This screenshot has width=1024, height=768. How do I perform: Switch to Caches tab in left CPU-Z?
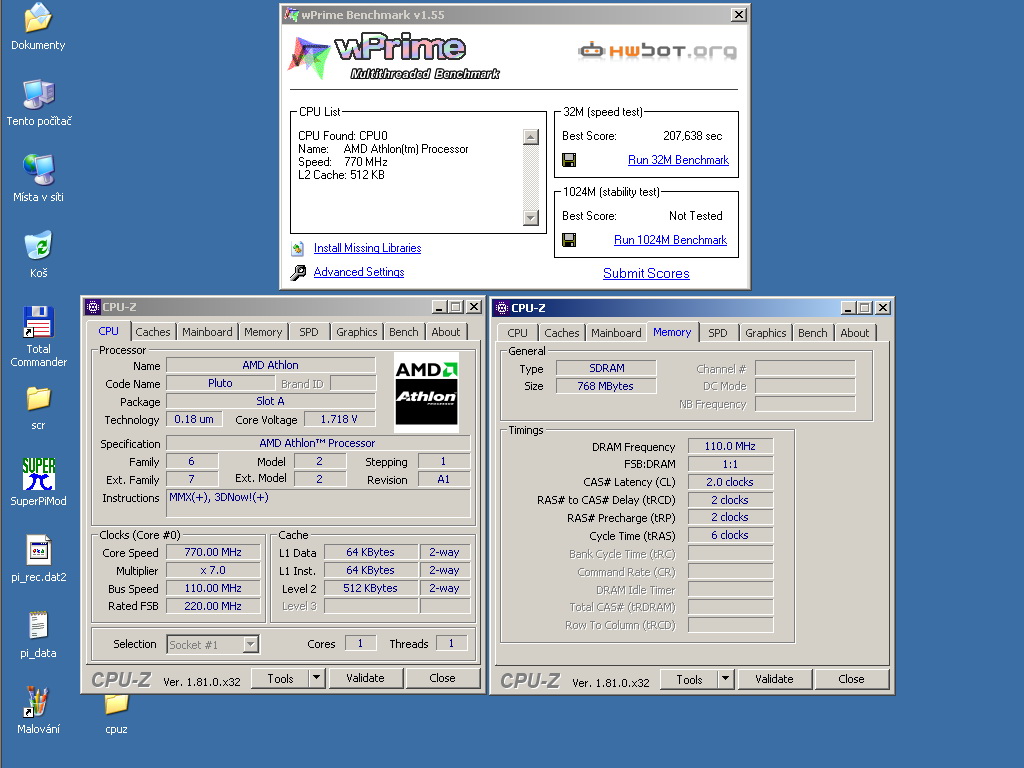tap(153, 332)
